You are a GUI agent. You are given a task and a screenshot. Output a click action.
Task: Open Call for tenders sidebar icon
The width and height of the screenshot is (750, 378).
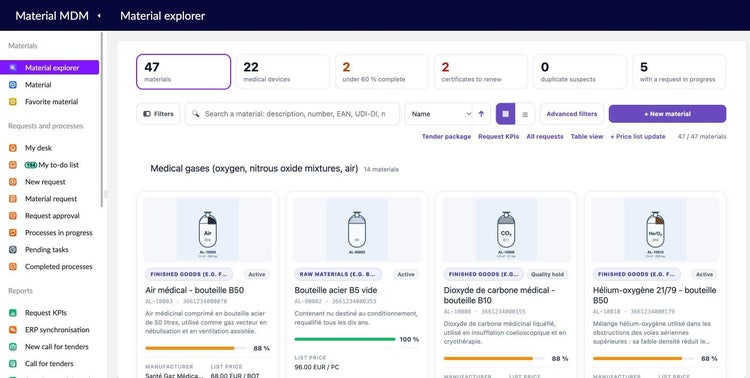[13, 364]
